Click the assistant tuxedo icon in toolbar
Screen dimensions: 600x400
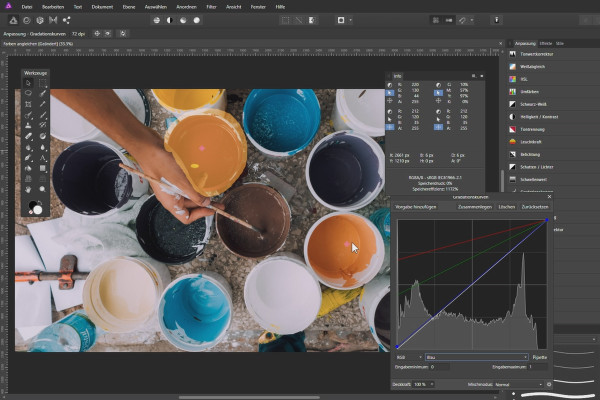tap(496, 20)
